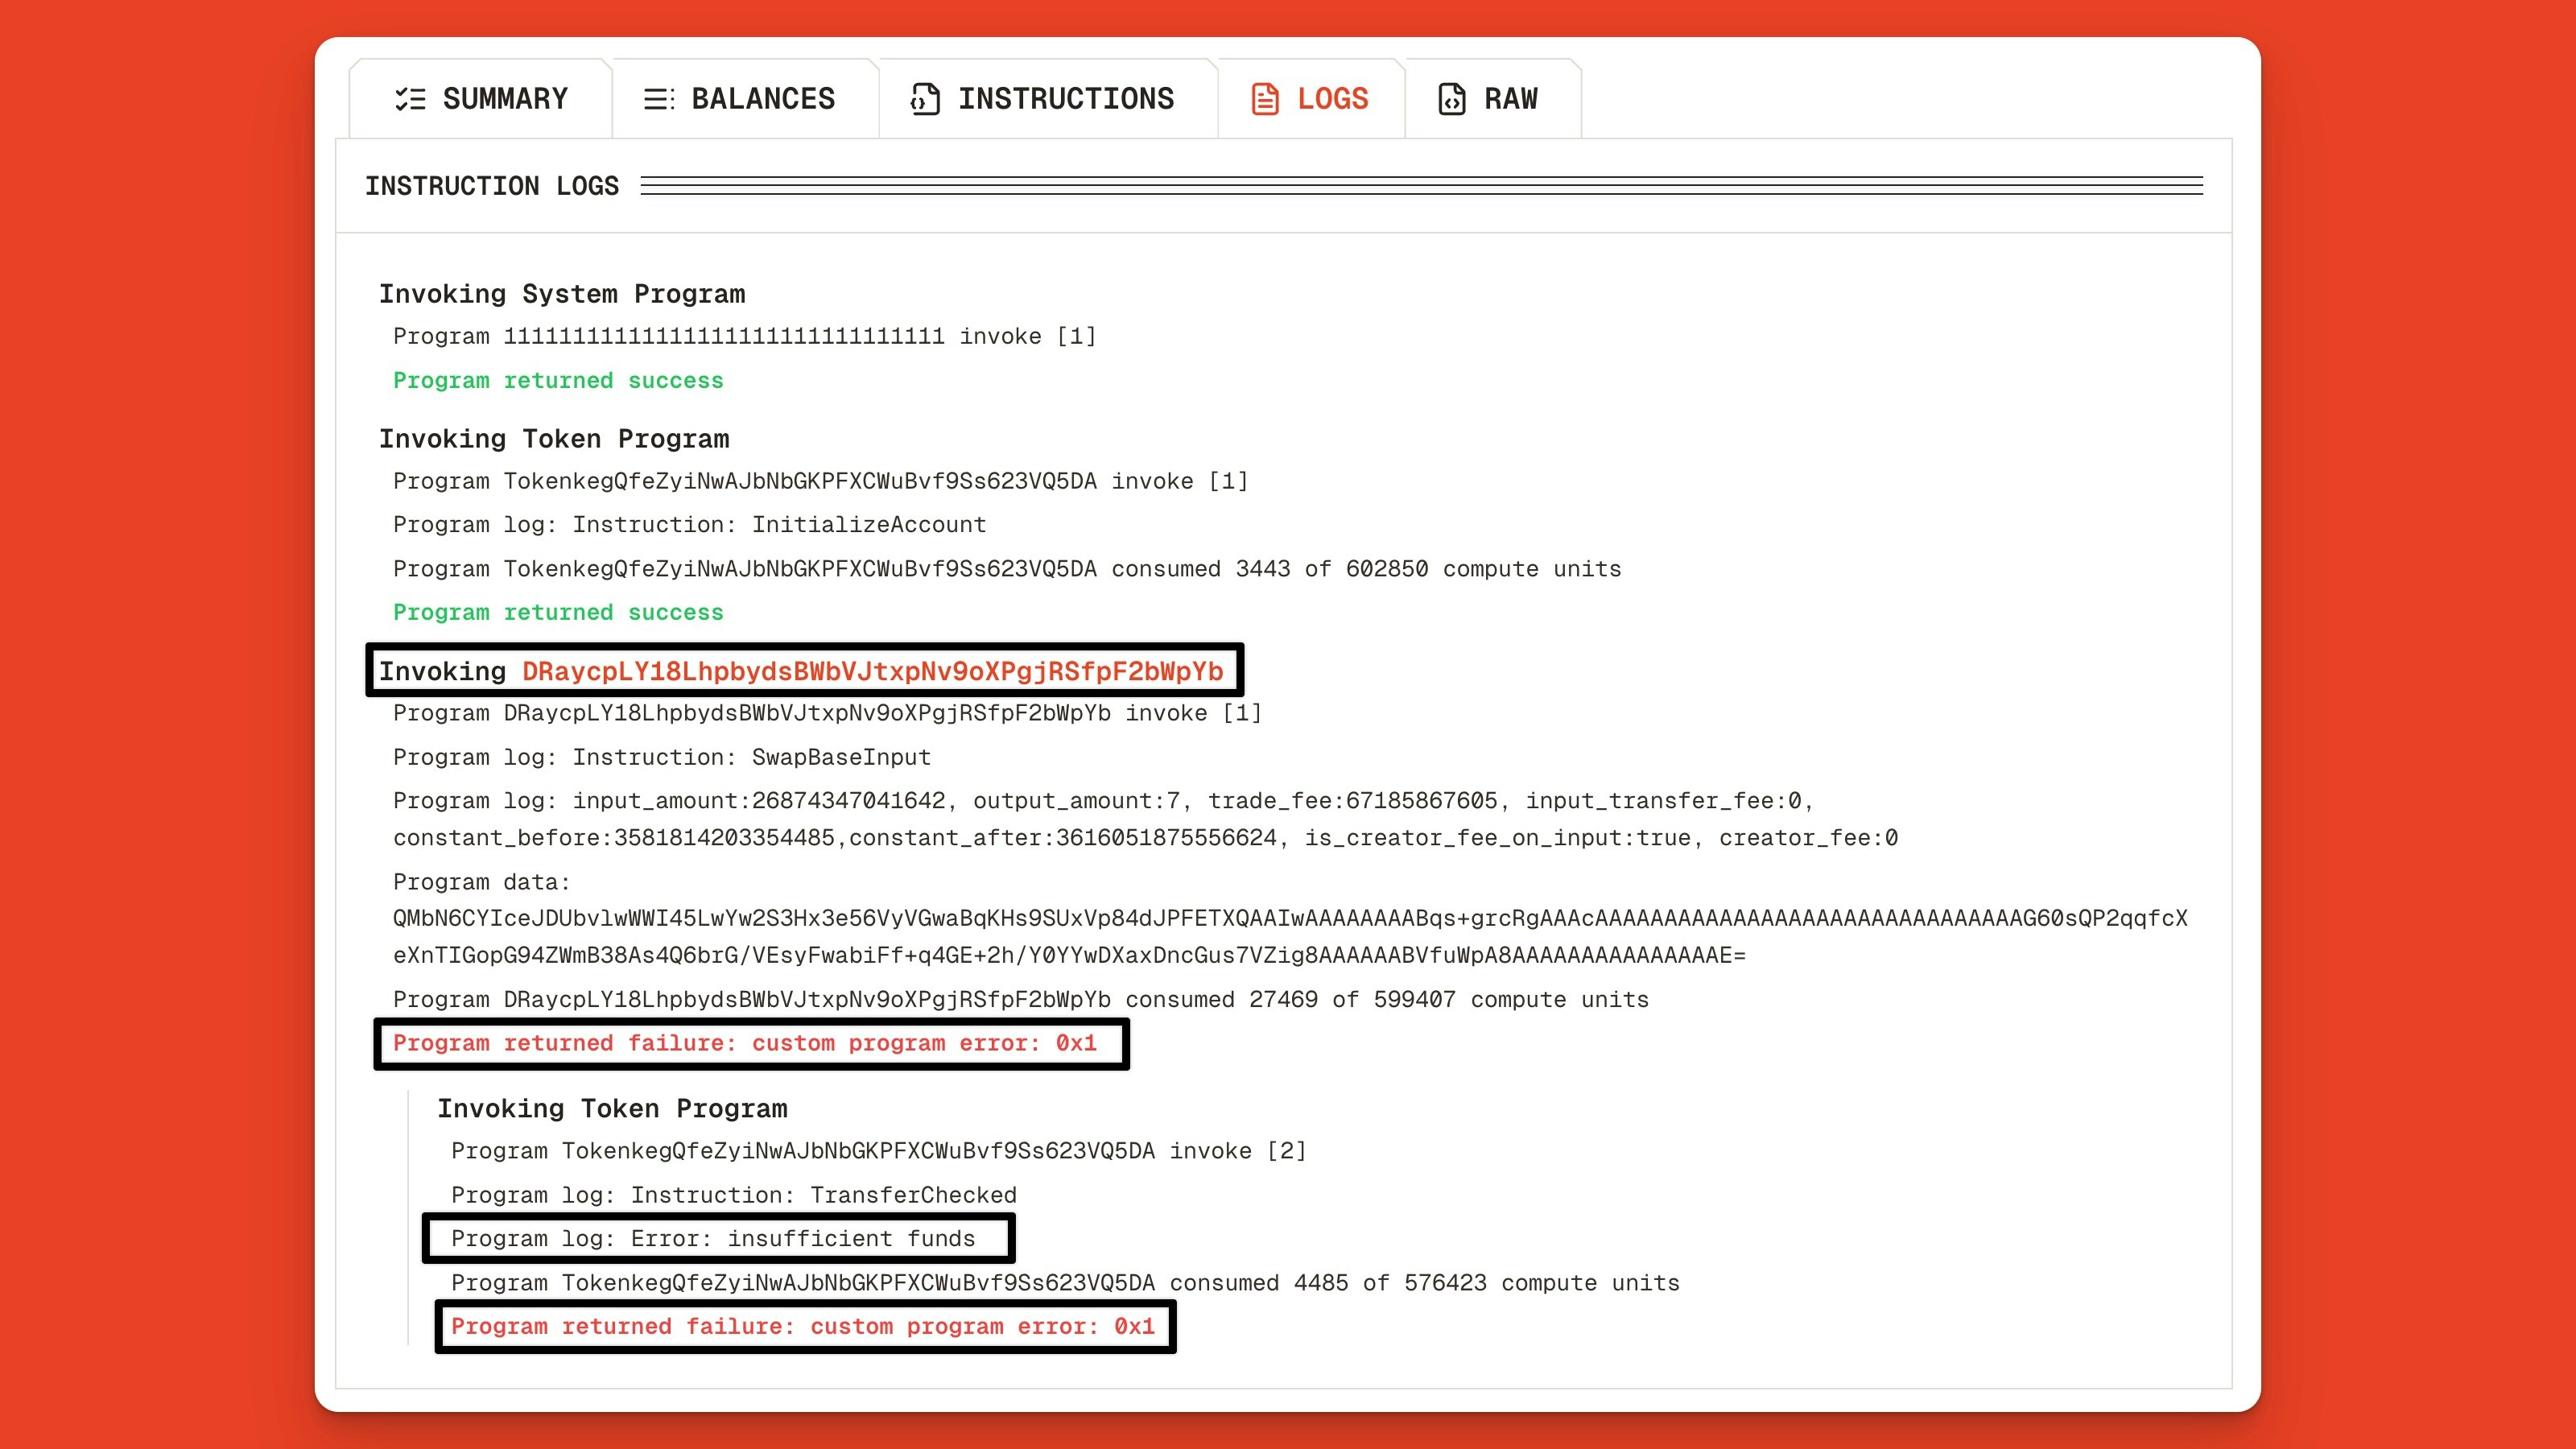Click the boxed TransferChecked failure message

804,1327
